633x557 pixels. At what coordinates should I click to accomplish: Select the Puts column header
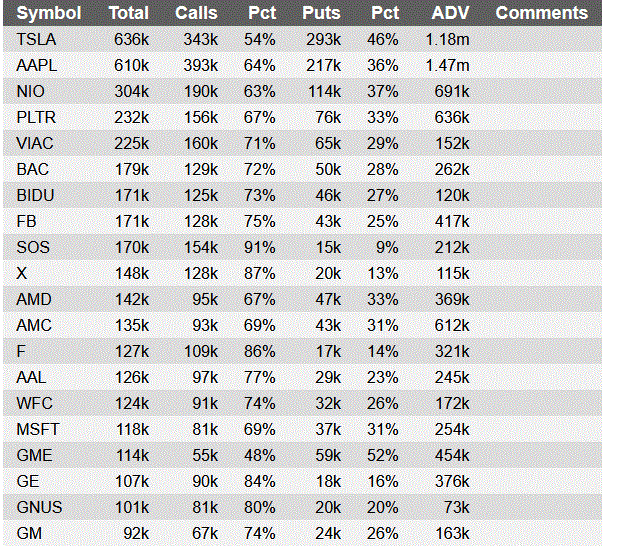click(x=321, y=13)
